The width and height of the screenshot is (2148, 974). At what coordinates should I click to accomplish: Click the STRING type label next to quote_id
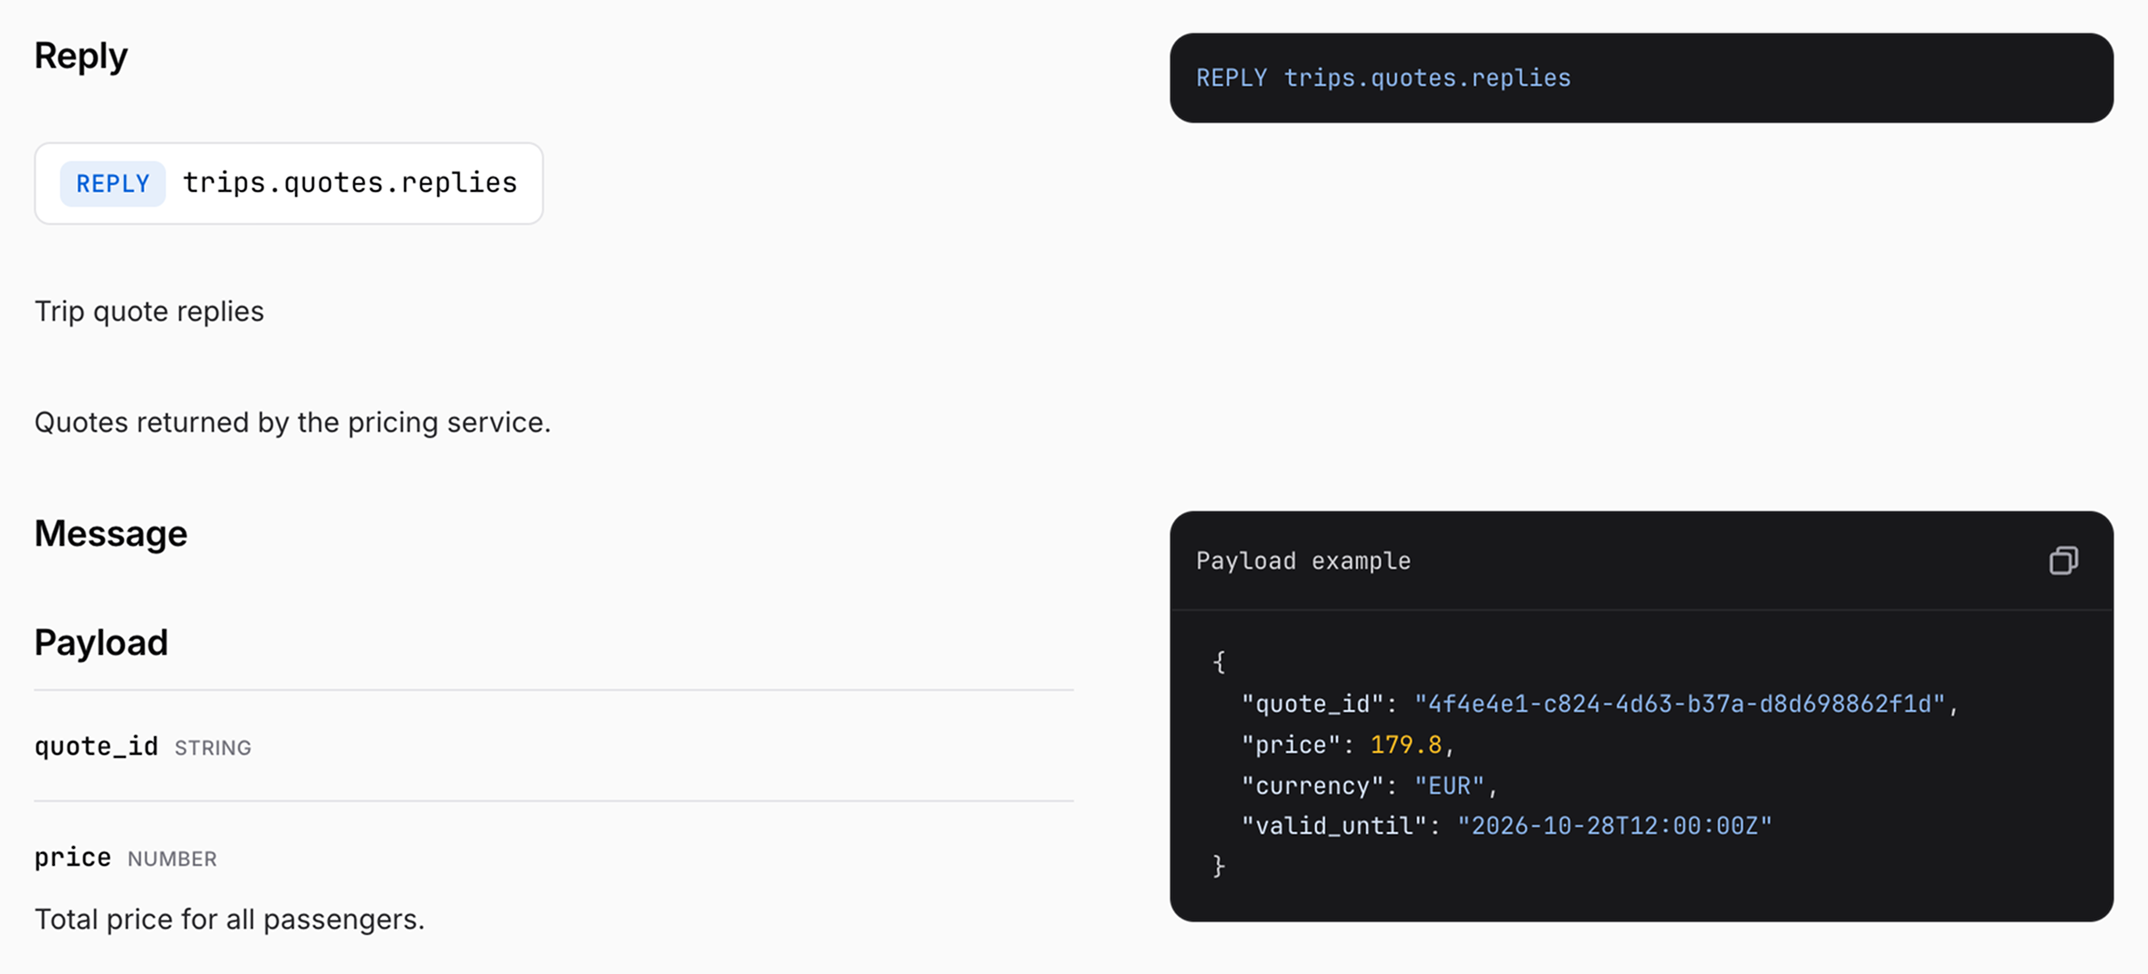[213, 748]
